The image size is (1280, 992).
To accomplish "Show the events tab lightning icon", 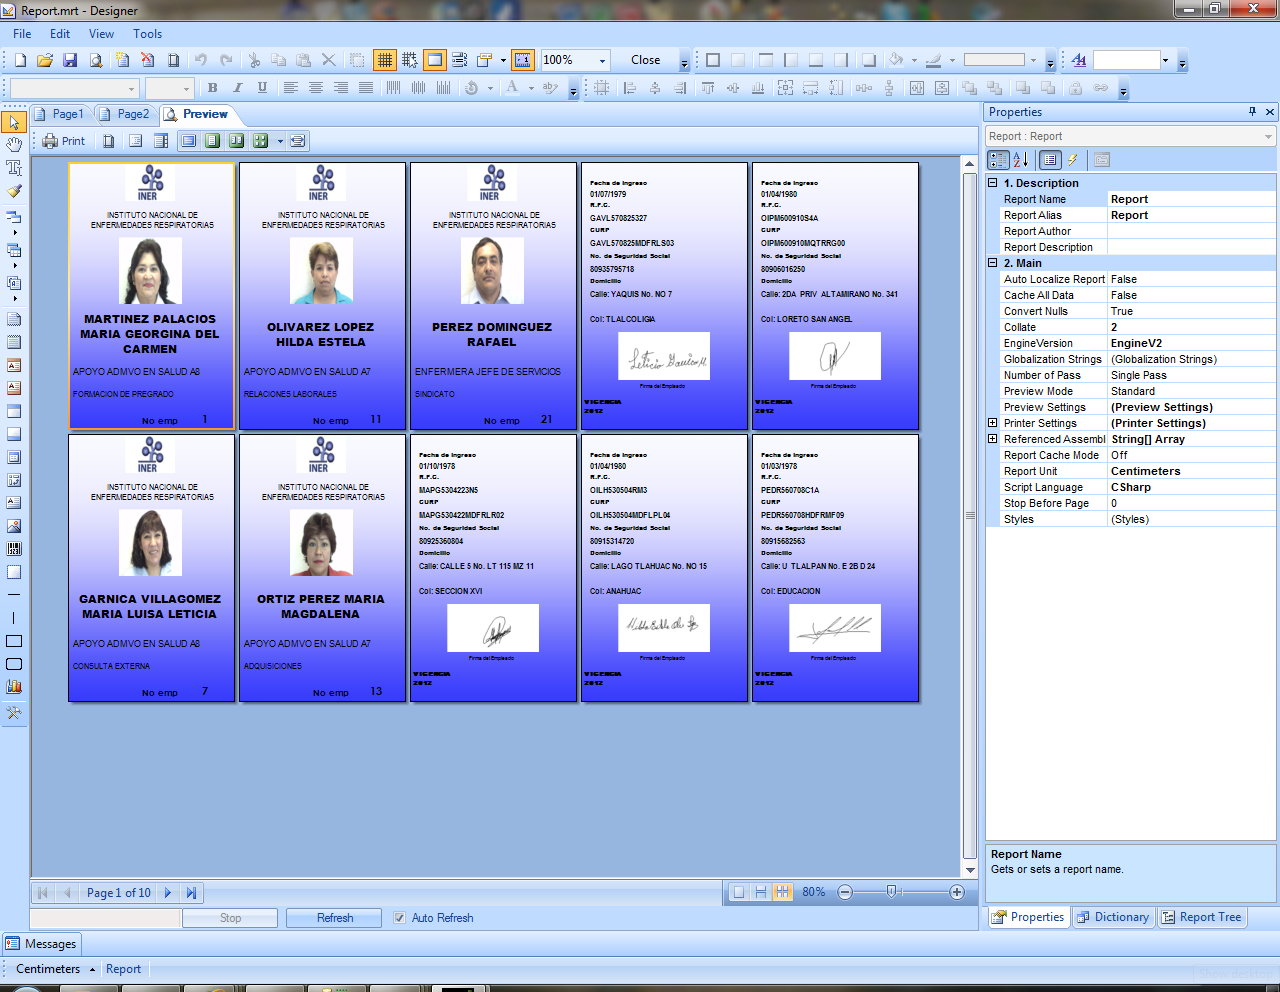I will pos(1073,160).
